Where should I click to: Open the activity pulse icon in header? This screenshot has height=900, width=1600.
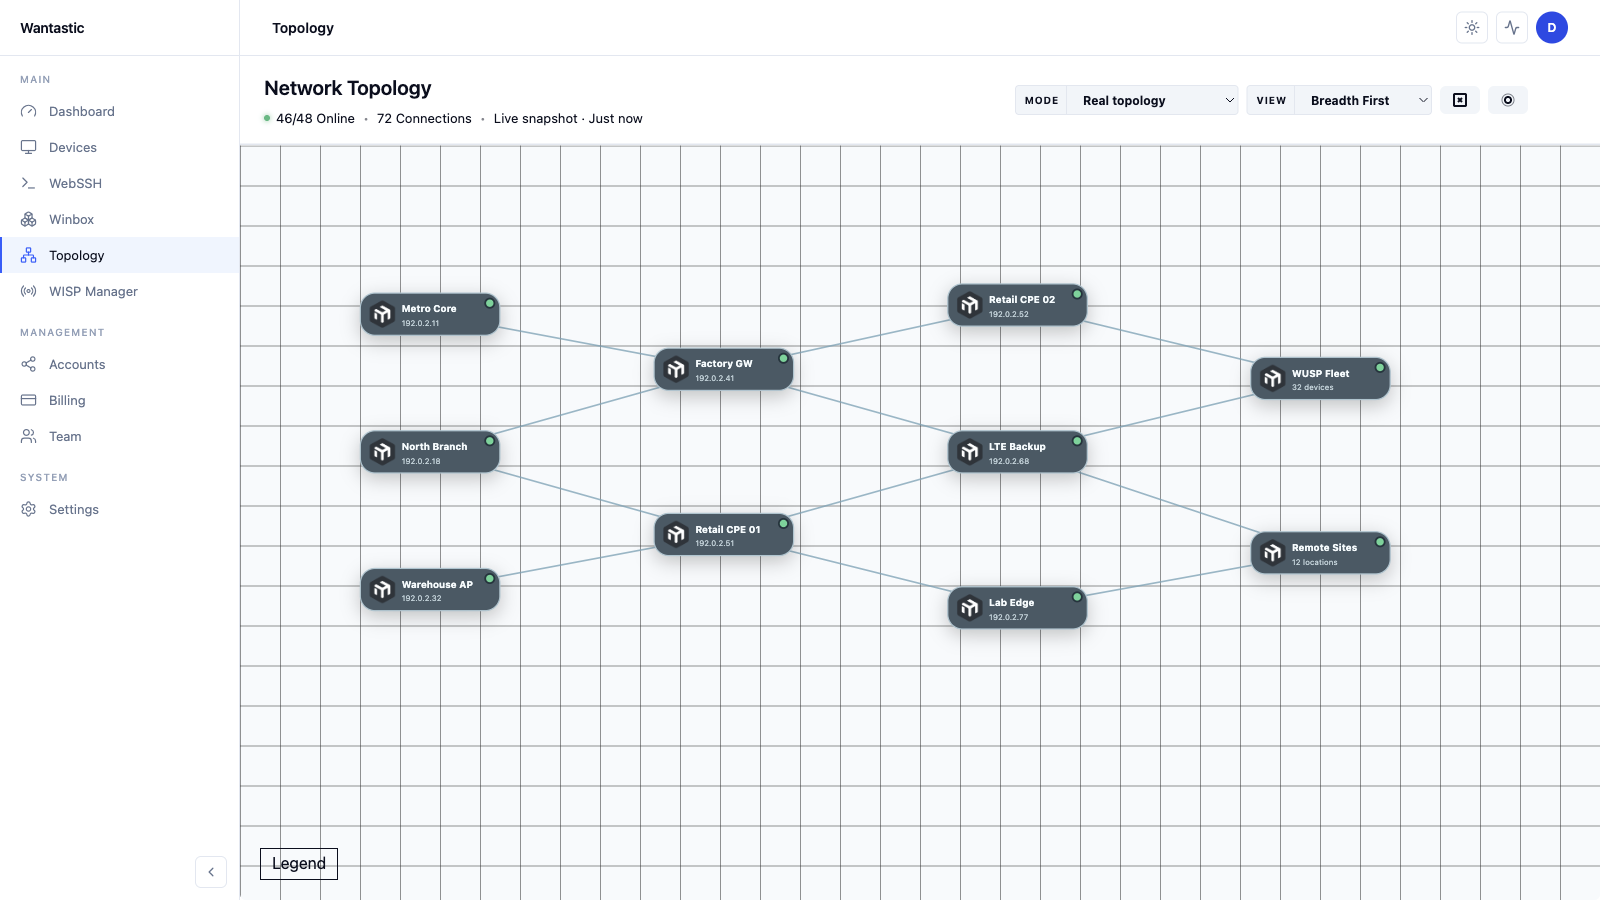point(1512,28)
